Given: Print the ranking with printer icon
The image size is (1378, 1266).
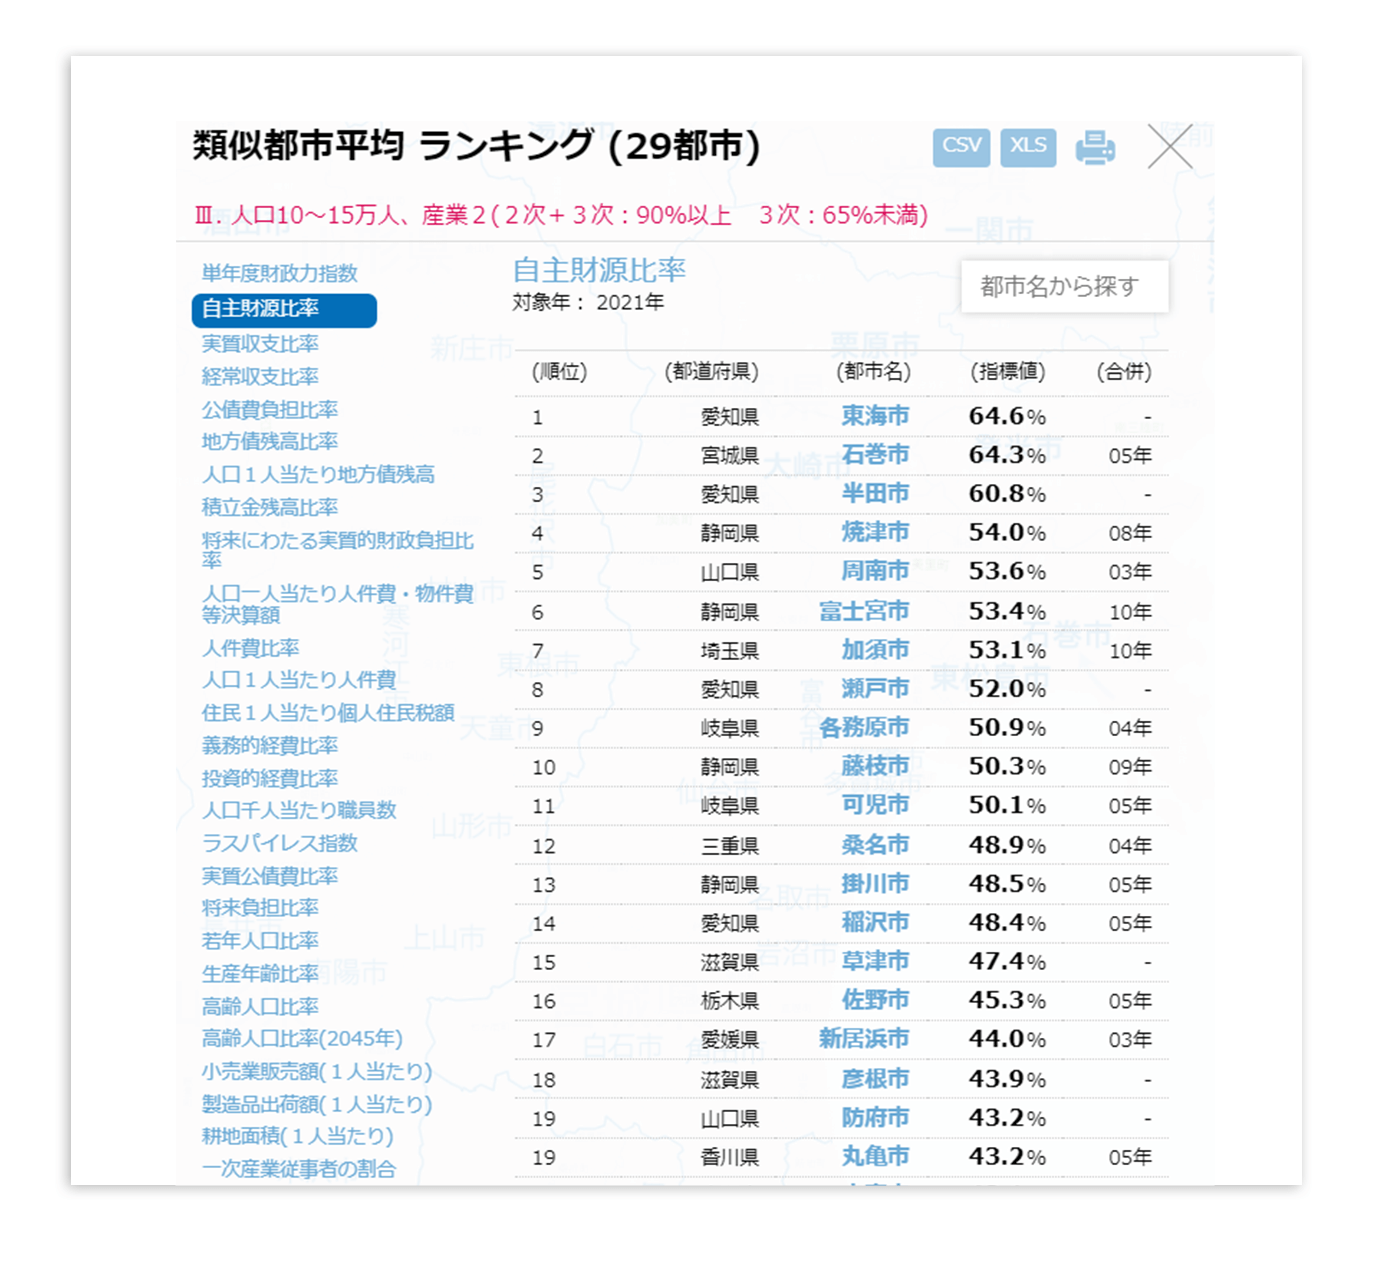Looking at the screenshot, I should click(x=1095, y=148).
